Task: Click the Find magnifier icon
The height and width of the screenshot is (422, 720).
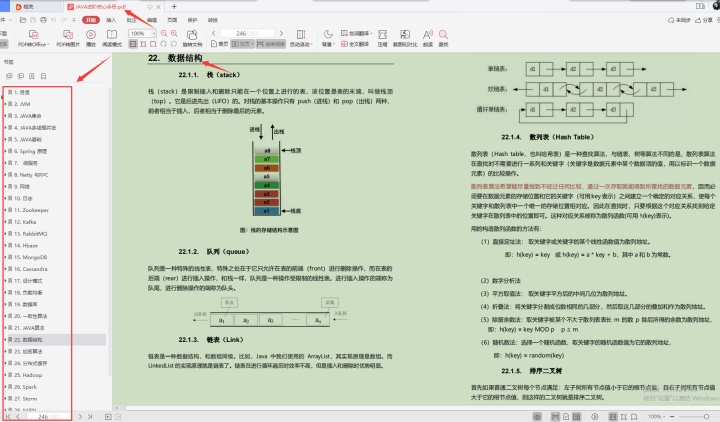Action: coord(443,34)
